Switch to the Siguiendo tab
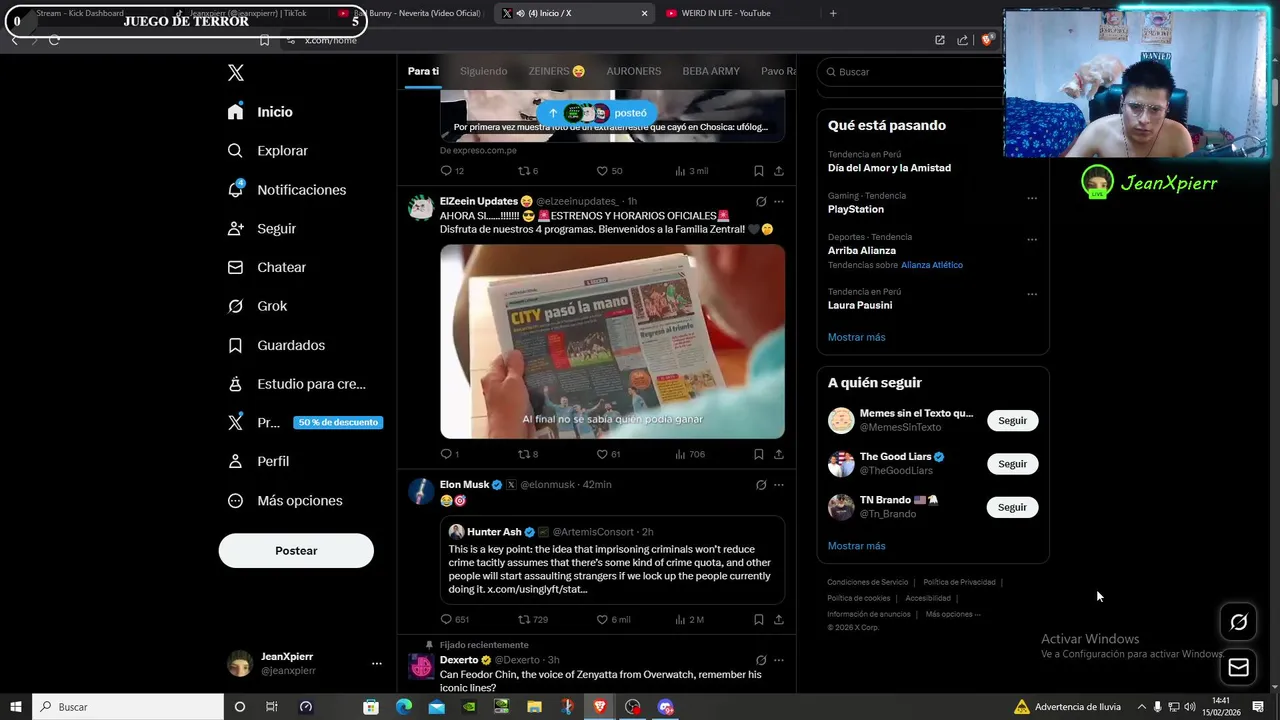1280x720 pixels. (x=483, y=71)
